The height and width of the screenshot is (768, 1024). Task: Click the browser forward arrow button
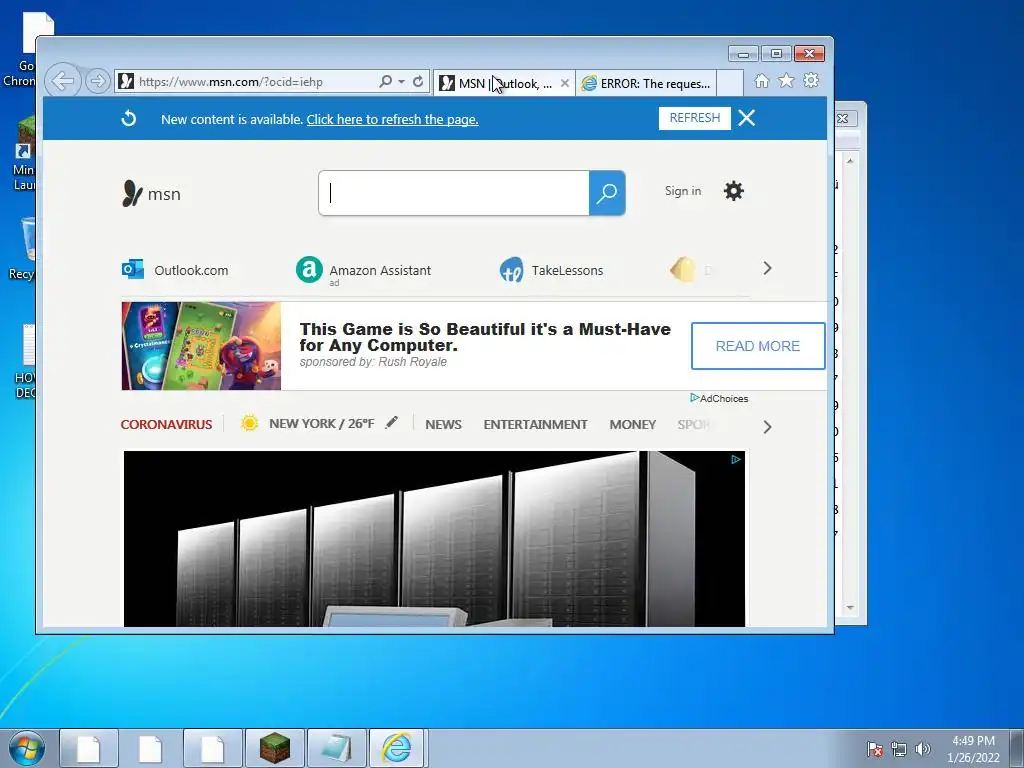[x=97, y=81]
